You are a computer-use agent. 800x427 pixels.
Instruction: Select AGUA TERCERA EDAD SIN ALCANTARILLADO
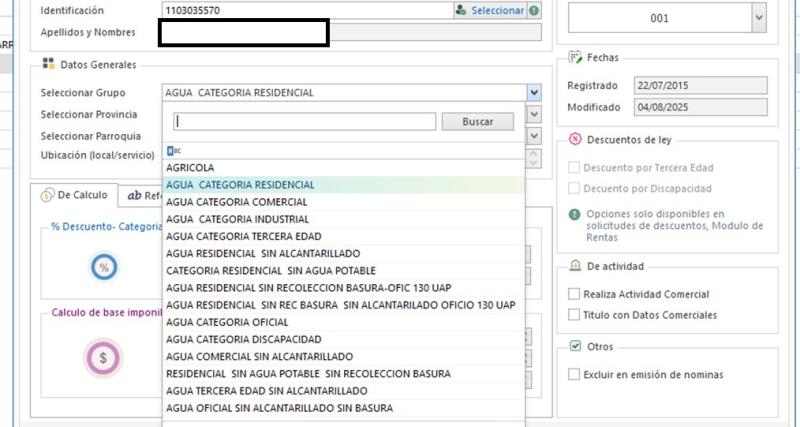click(343, 391)
